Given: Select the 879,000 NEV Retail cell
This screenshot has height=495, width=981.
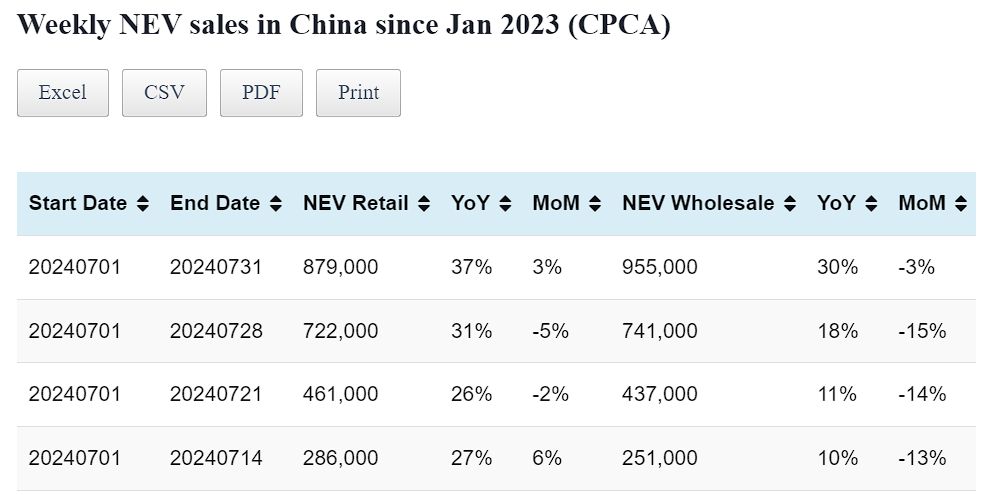Looking at the screenshot, I should (x=340, y=267).
